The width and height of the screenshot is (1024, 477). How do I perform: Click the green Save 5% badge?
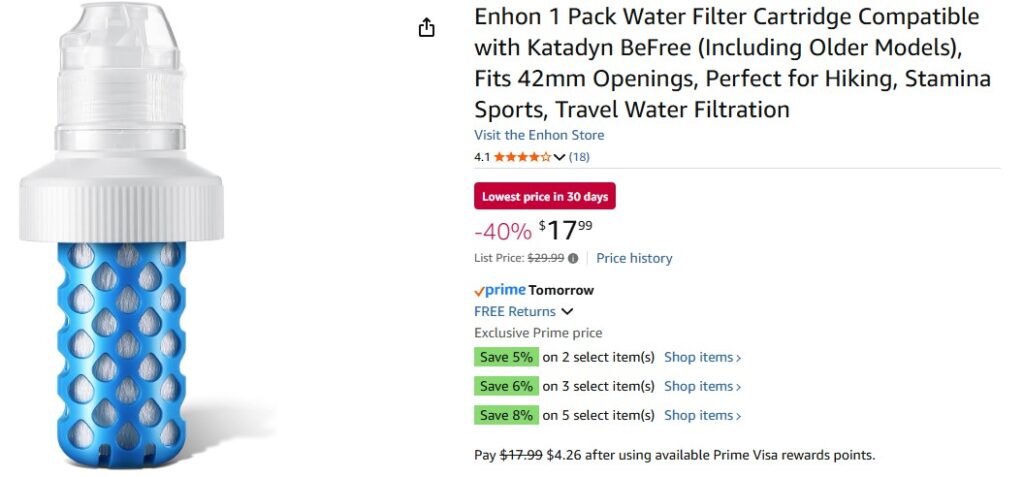pos(506,357)
